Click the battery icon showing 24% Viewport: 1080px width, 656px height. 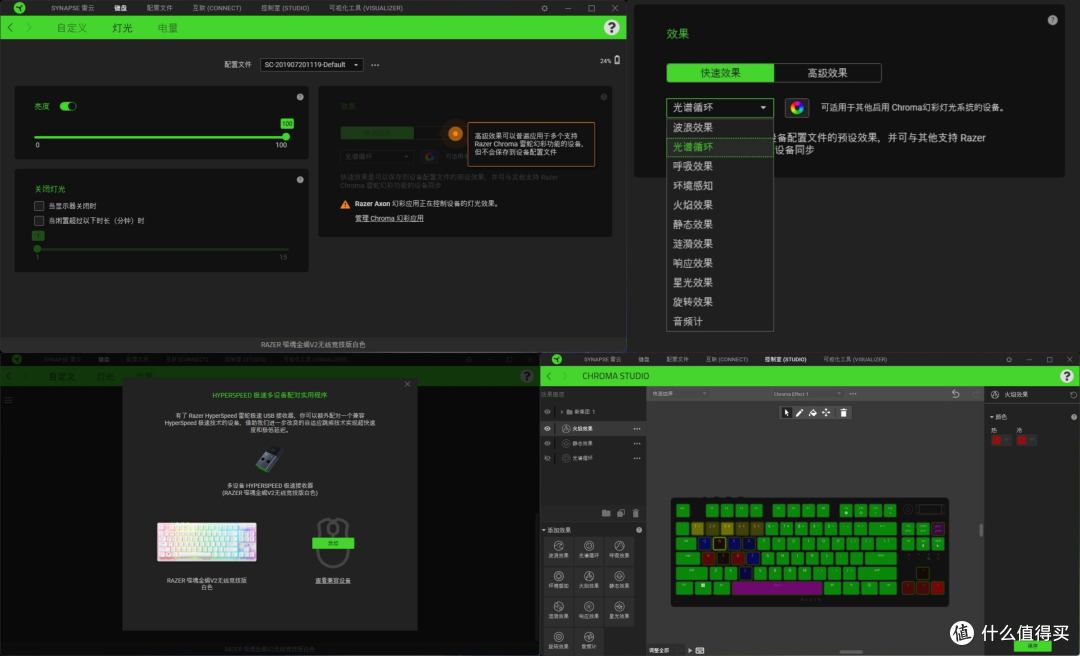[617, 60]
